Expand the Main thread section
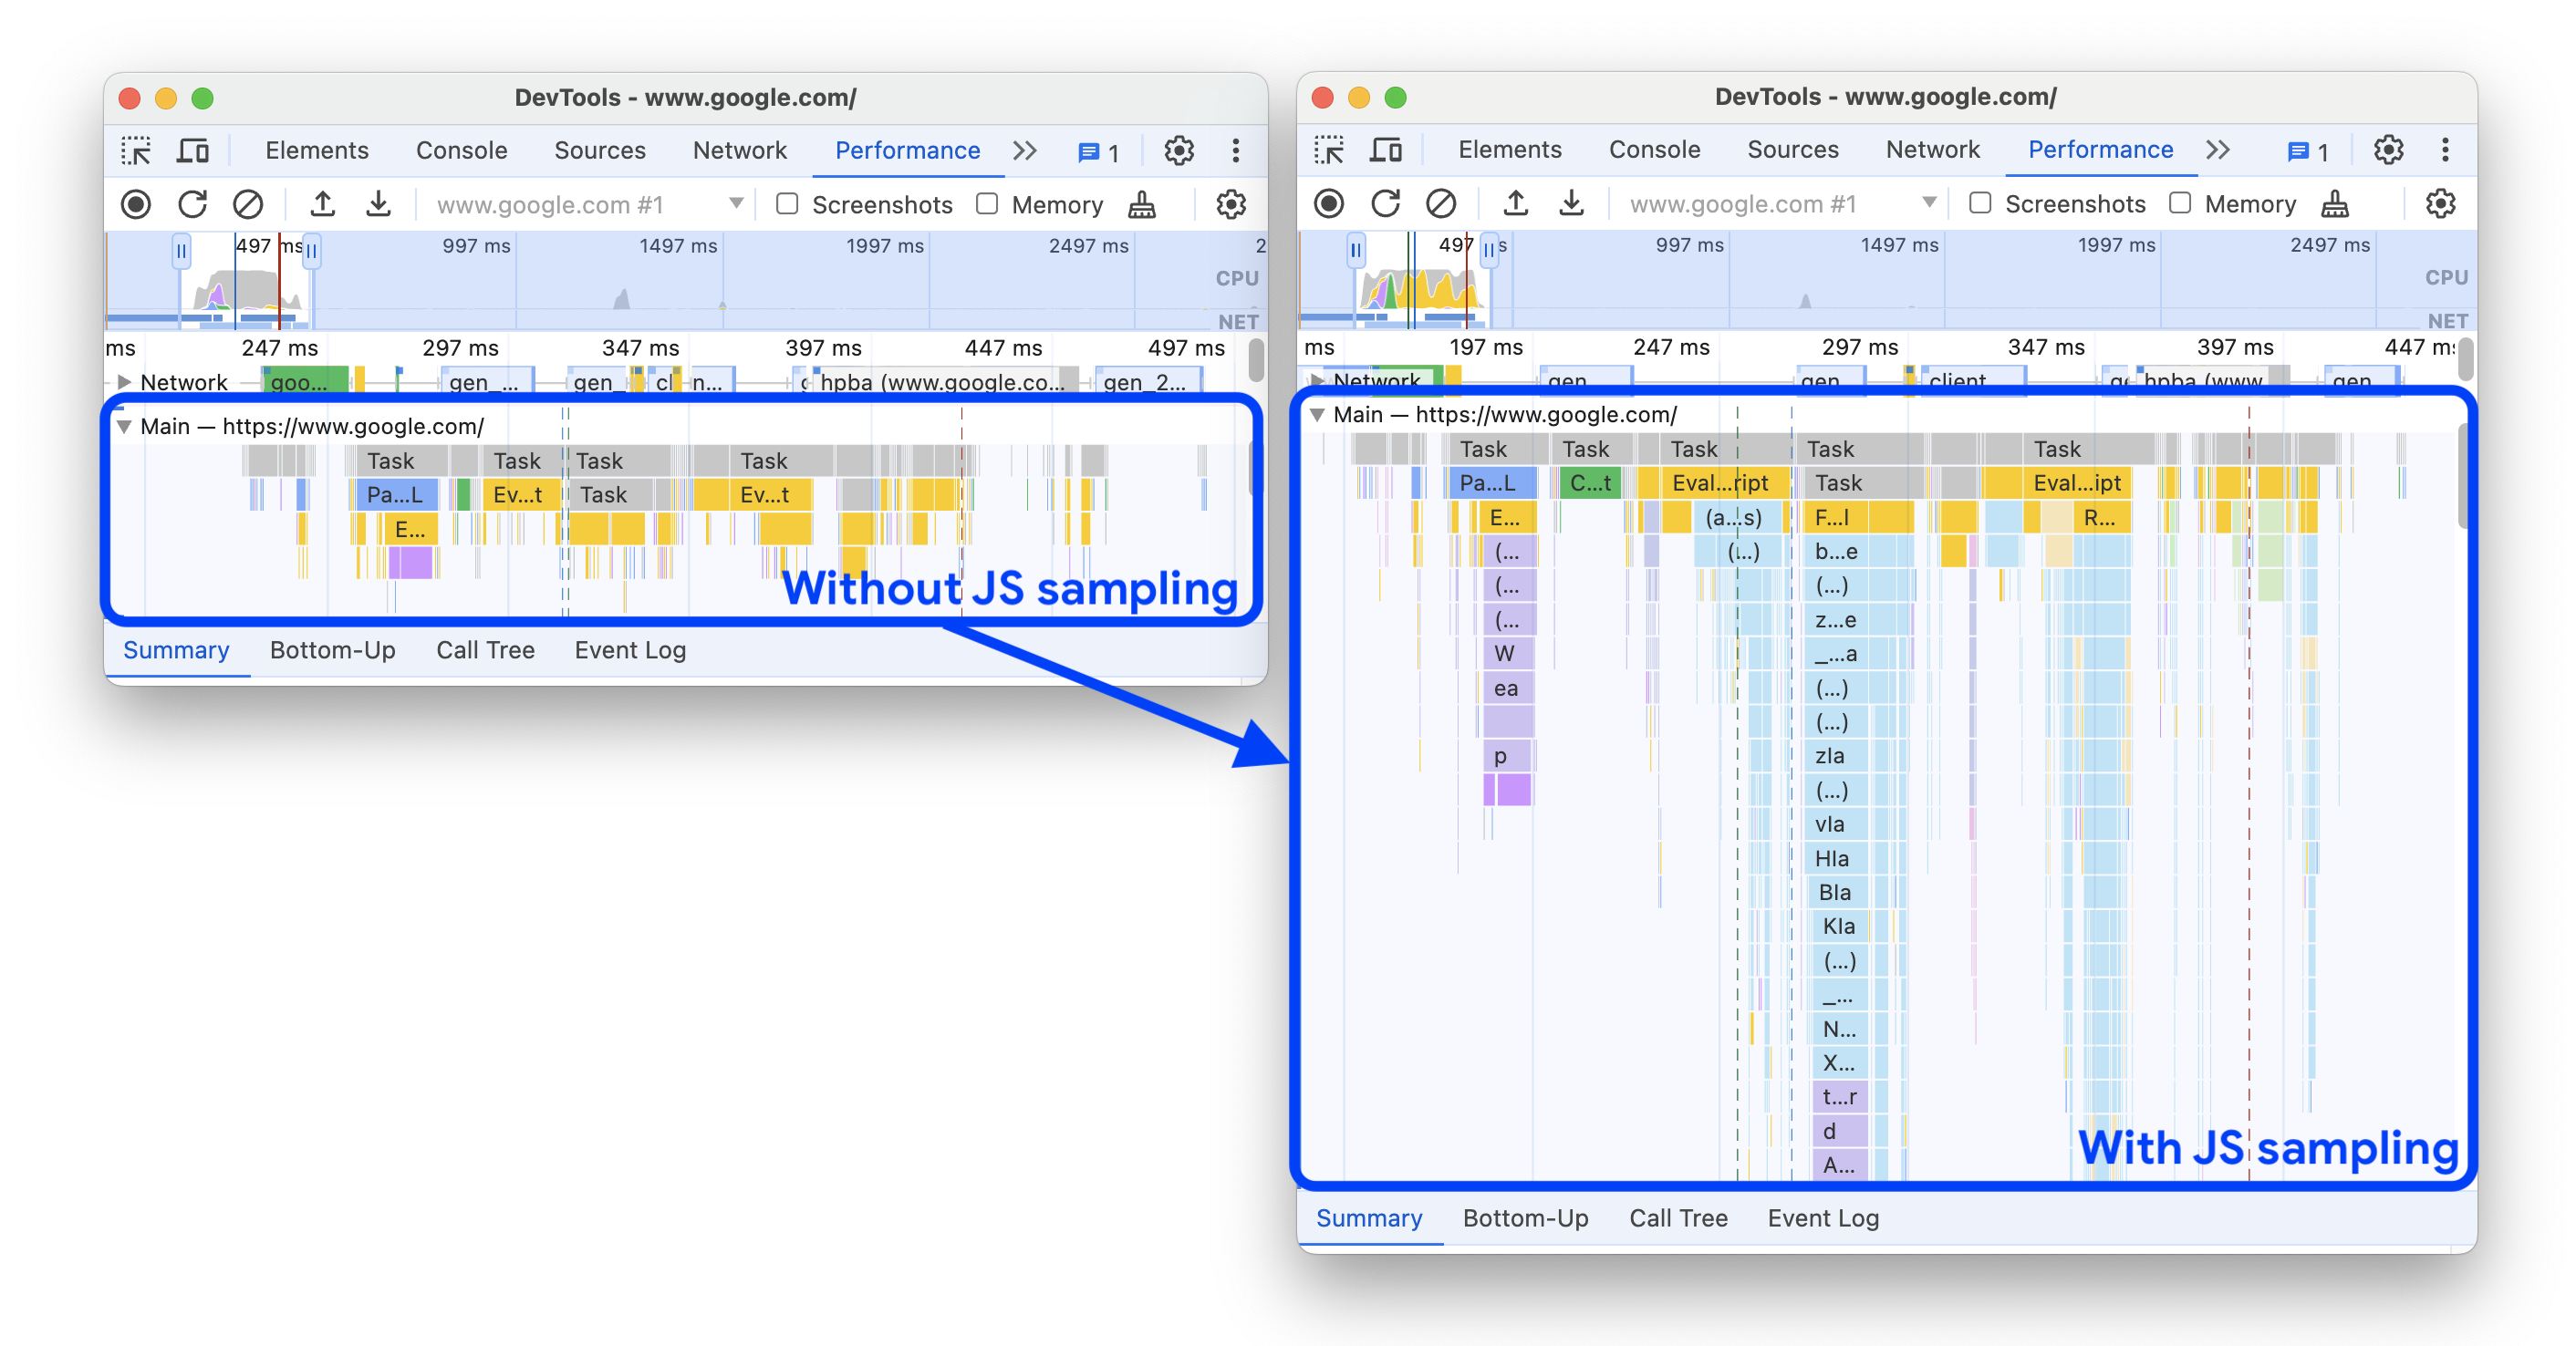This screenshot has width=2576, height=1346. (x=133, y=420)
